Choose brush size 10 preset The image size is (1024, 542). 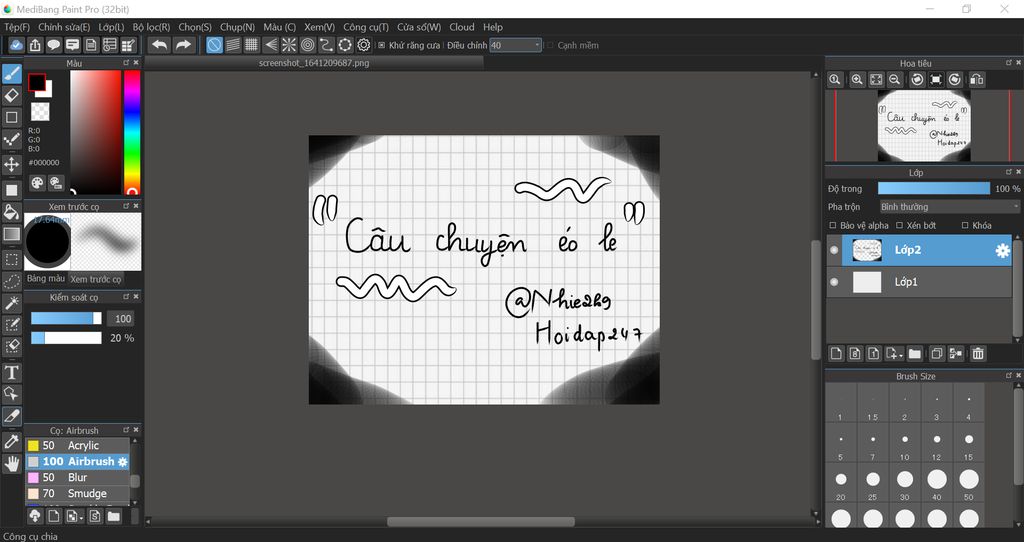pos(904,445)
